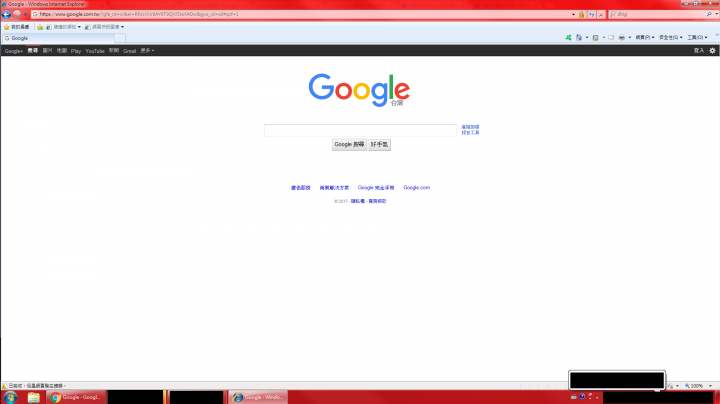The height and width of the screenshot is (404, 720).
Task: Click the Google search input field
Action: (x=360, y=130)
